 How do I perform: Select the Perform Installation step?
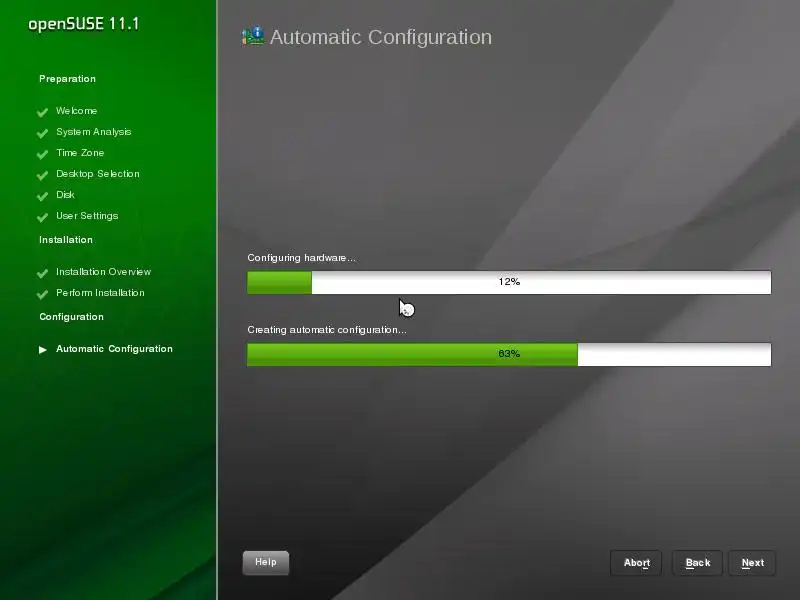pyautogui.click(x=100, y=292)
